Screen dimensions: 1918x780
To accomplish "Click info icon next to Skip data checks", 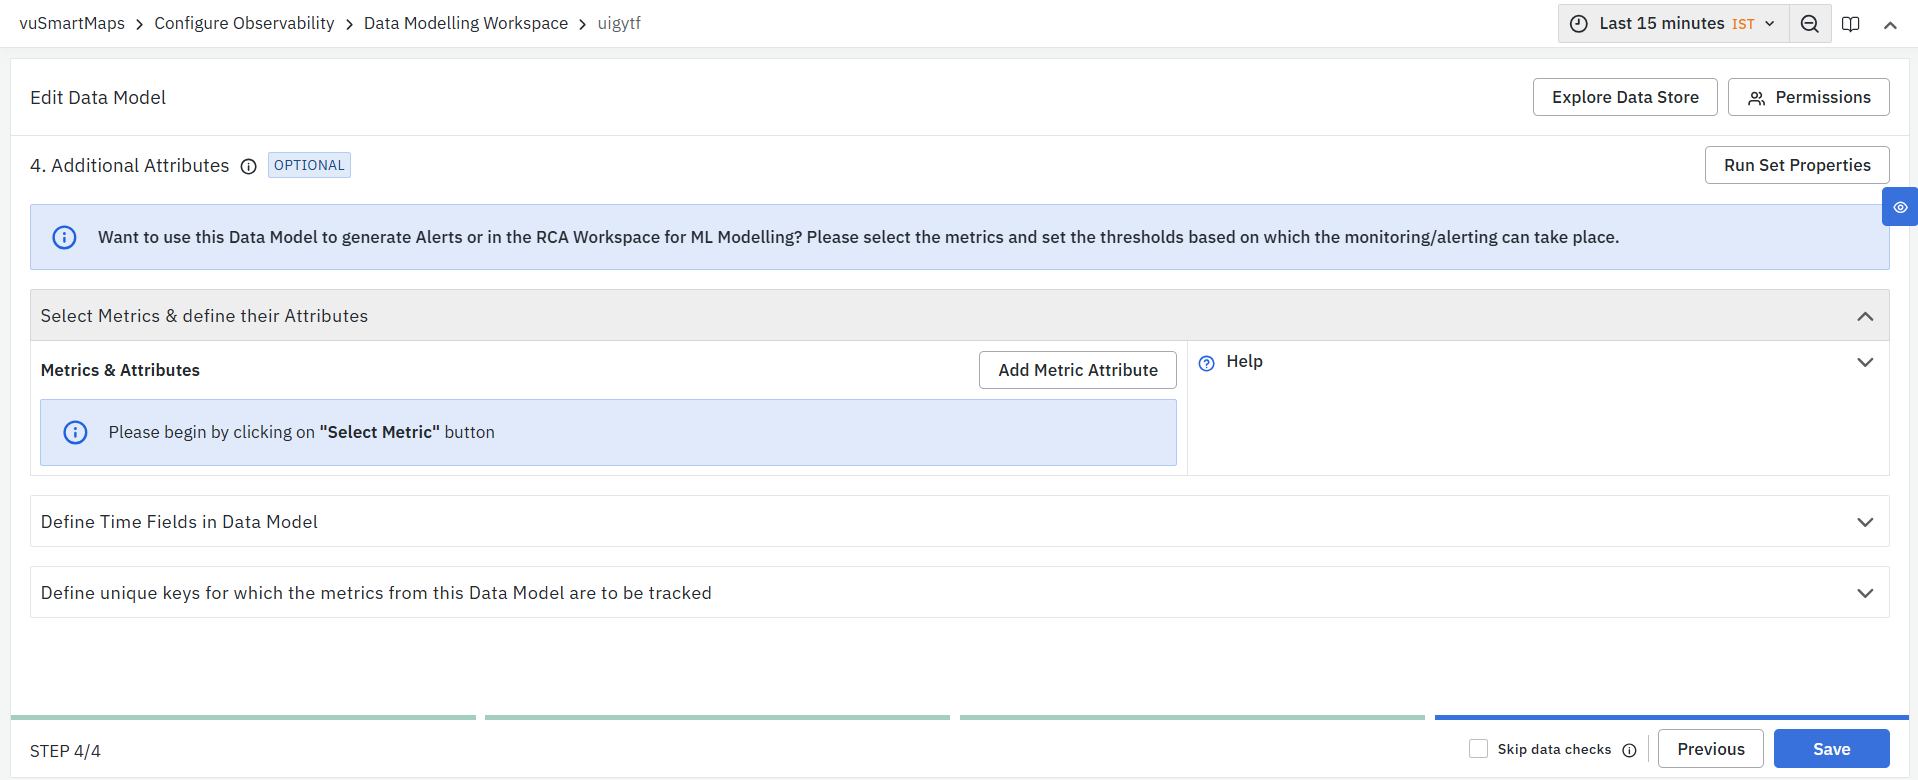I will [1629, 750].
